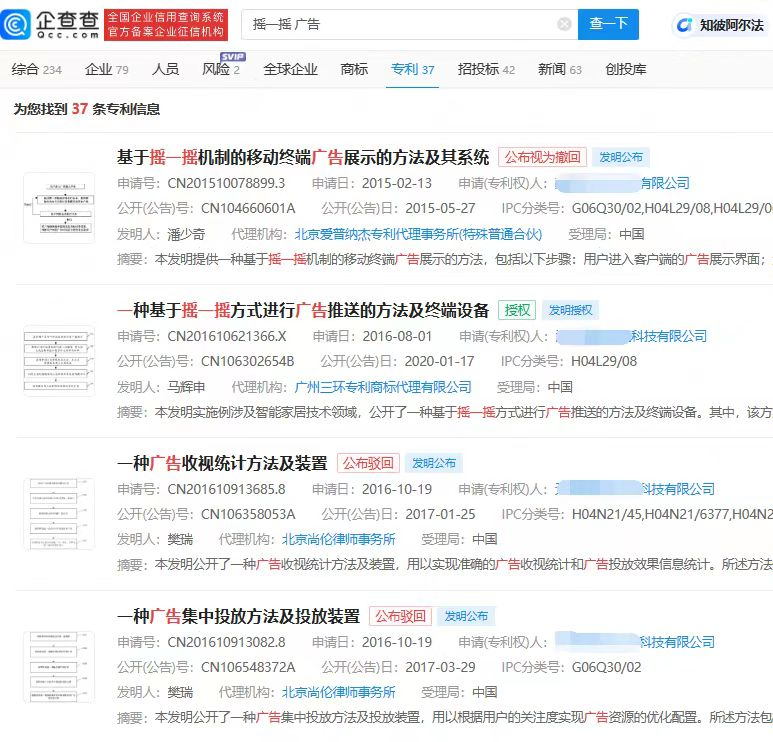
Task: Open the 招投标 42 tab
Action: [486, 70]
